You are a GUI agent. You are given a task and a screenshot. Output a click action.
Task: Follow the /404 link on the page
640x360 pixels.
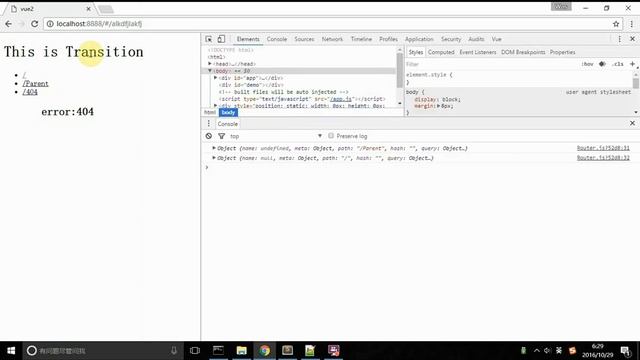coord(30,92)
